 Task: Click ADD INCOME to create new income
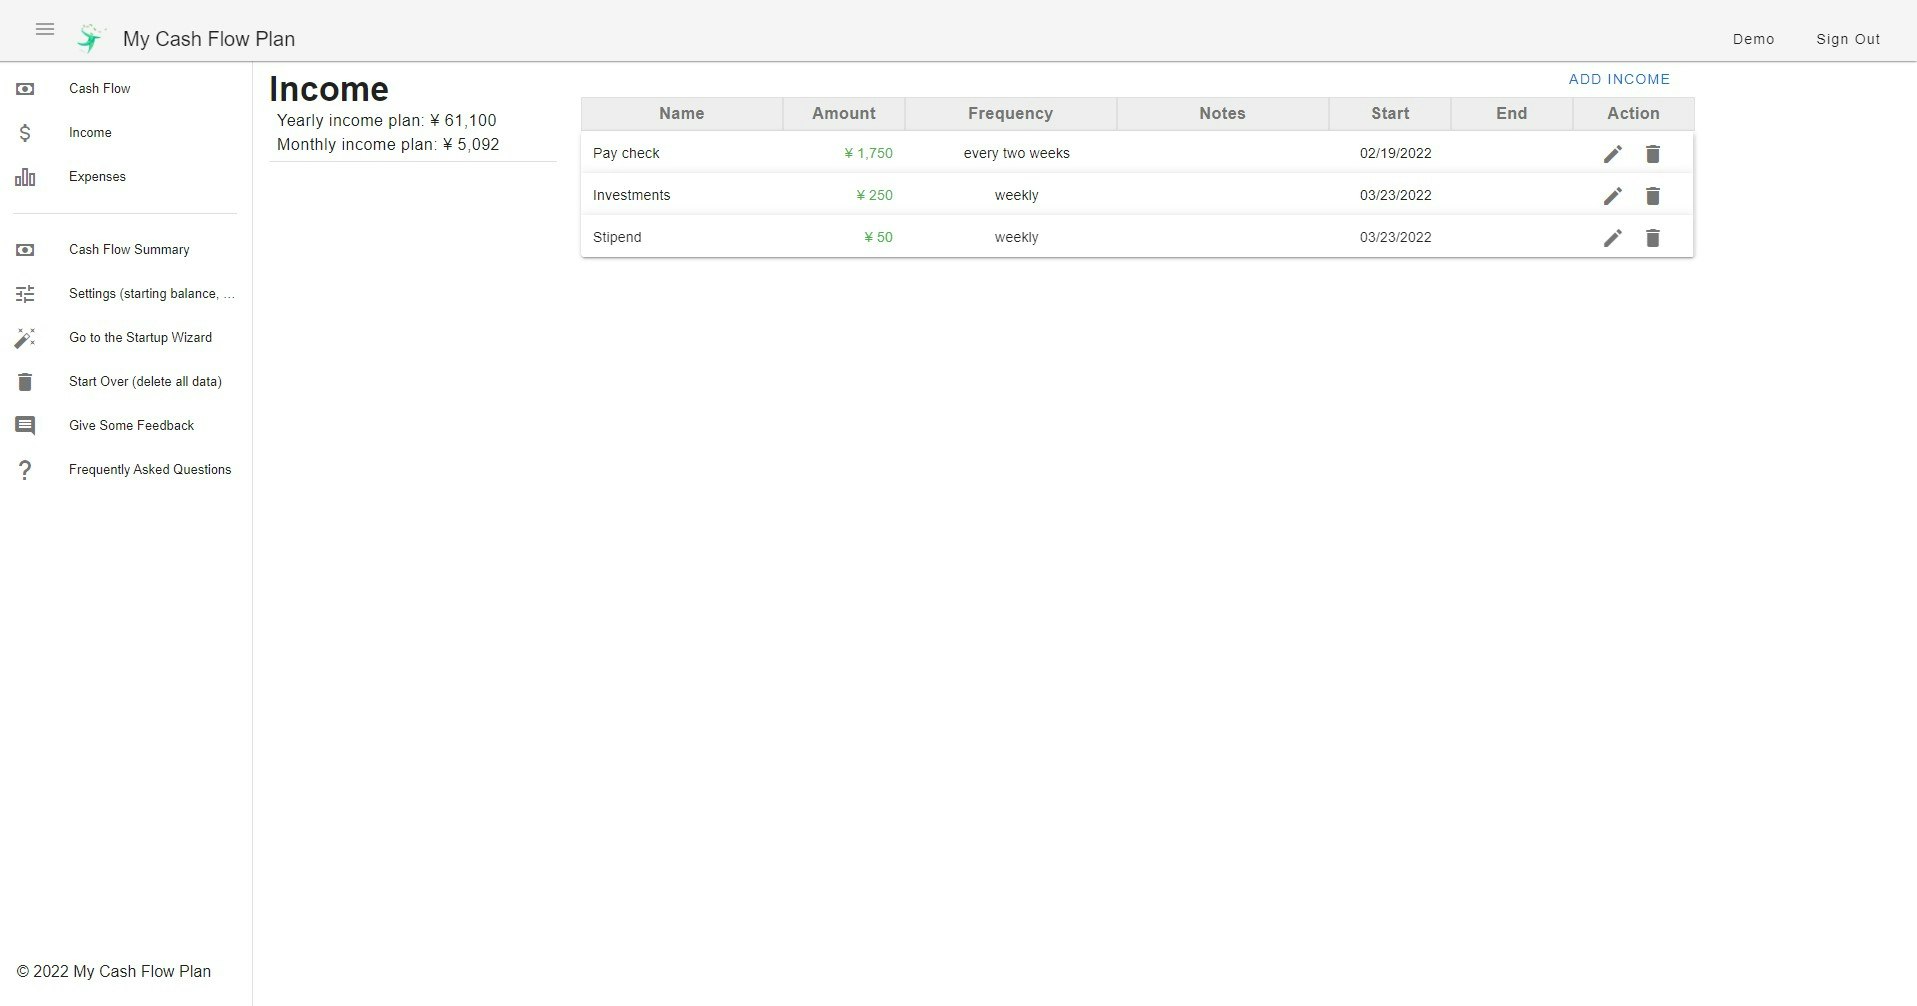tap(1618, 79)
